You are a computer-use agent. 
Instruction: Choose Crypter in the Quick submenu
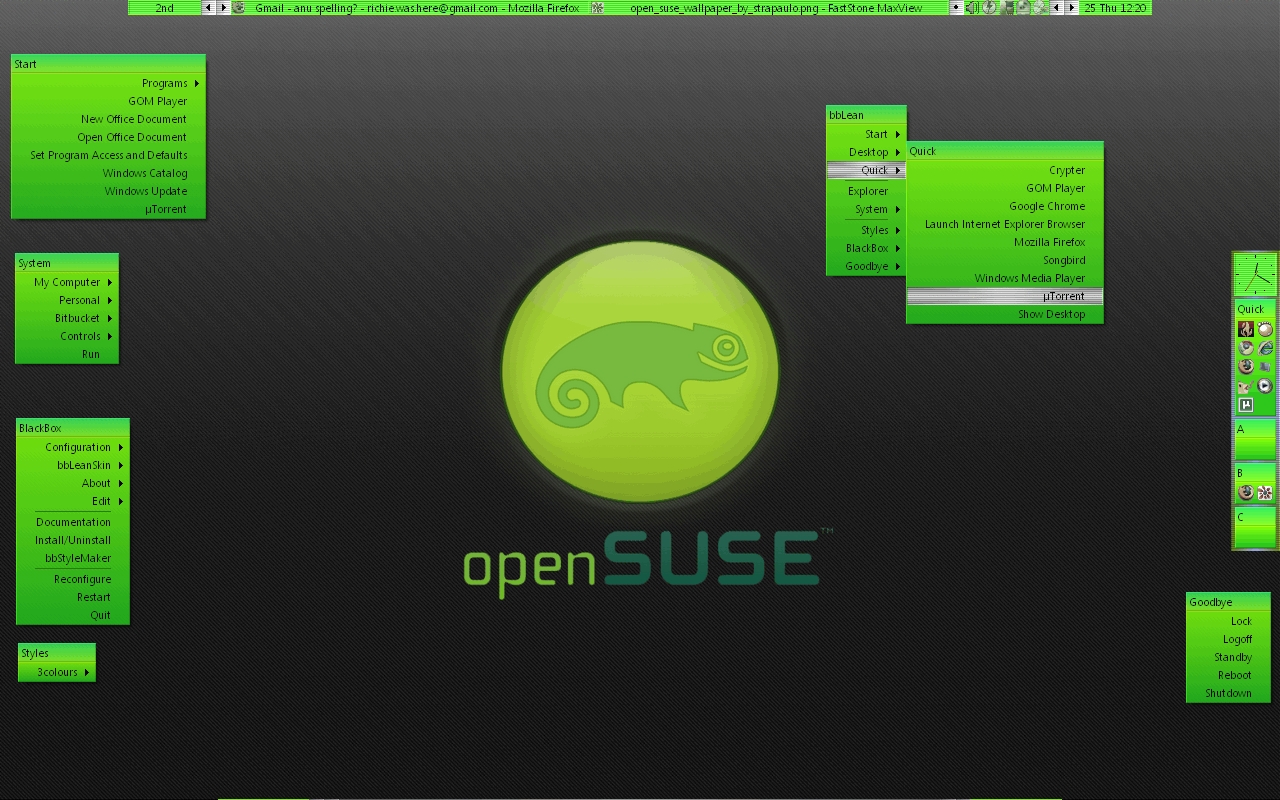click(1005, 170)
